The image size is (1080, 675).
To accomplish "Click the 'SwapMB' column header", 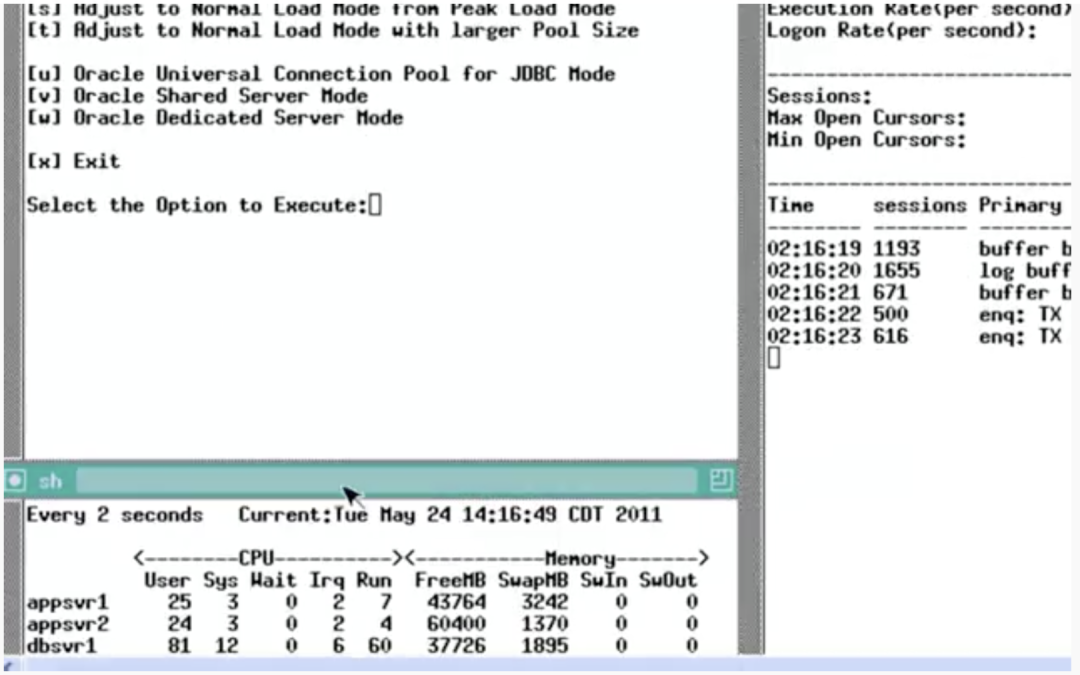I will click(533, 581).
